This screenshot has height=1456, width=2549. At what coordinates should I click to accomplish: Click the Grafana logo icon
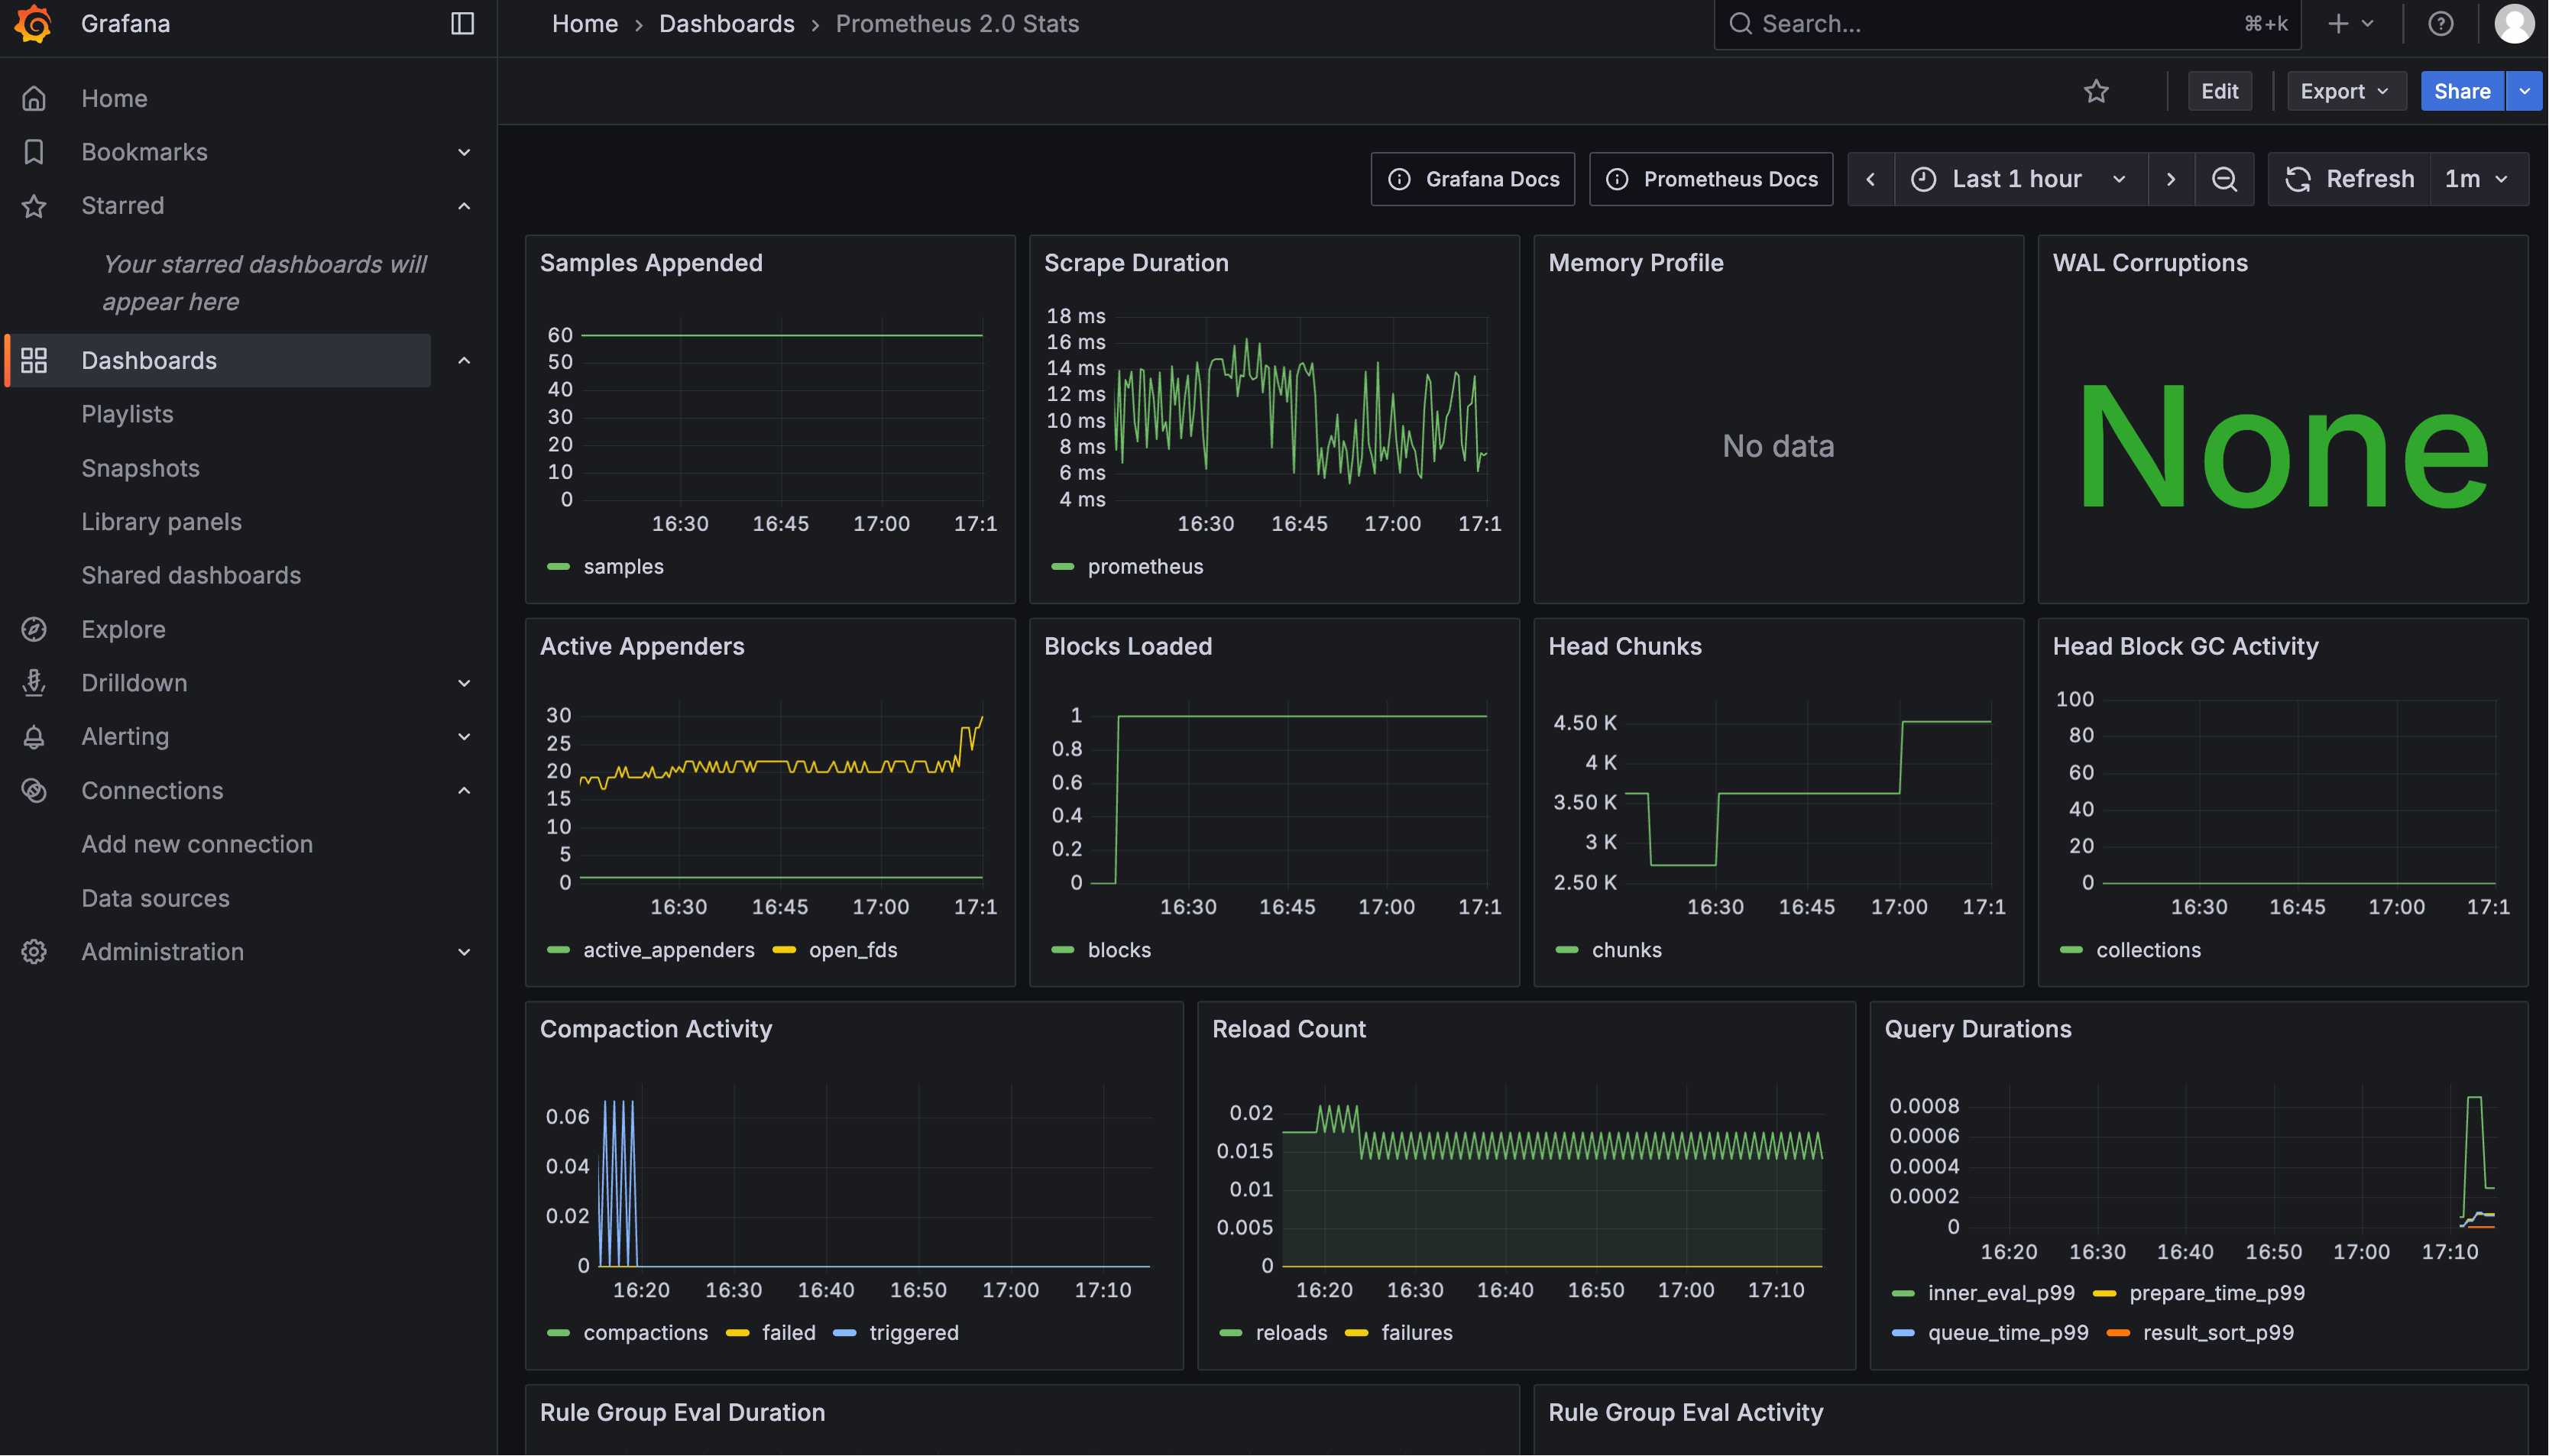tap(33, 24)
